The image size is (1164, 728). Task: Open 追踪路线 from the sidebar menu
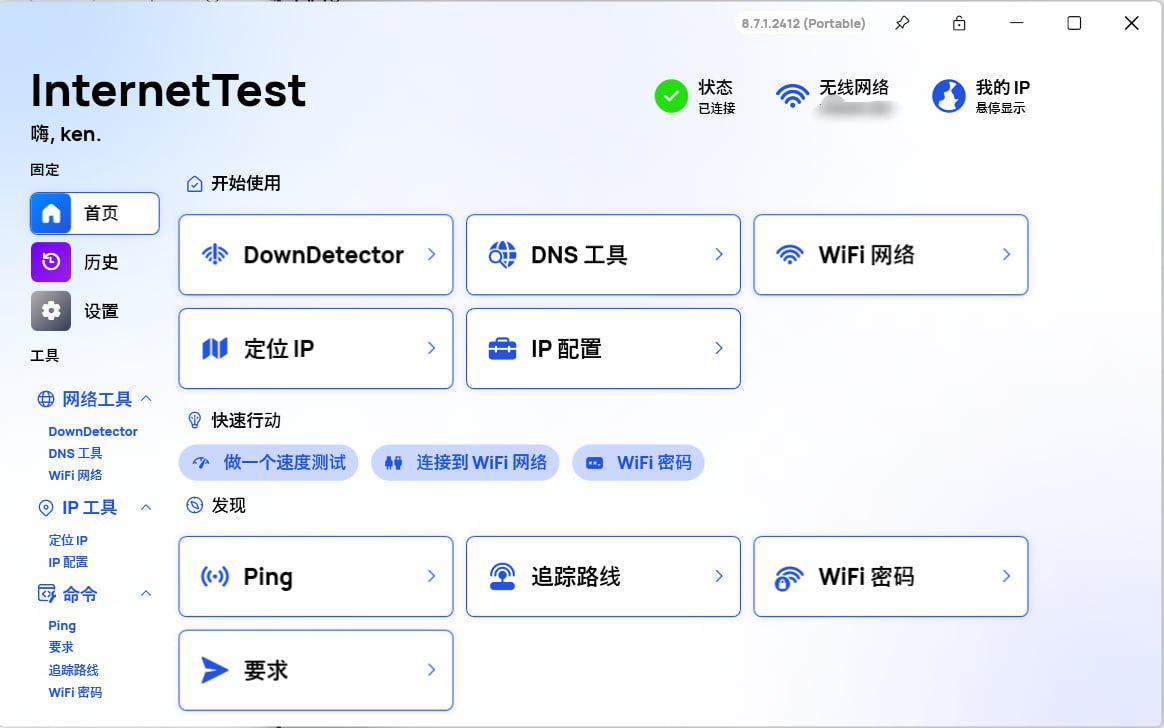[x=74, y=669]
